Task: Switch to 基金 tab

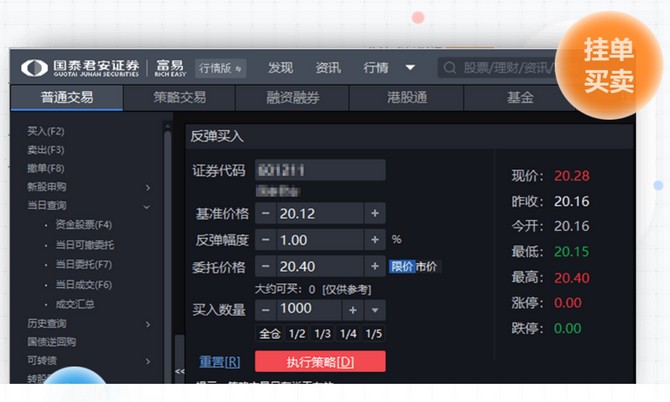Action: point(520,98)
